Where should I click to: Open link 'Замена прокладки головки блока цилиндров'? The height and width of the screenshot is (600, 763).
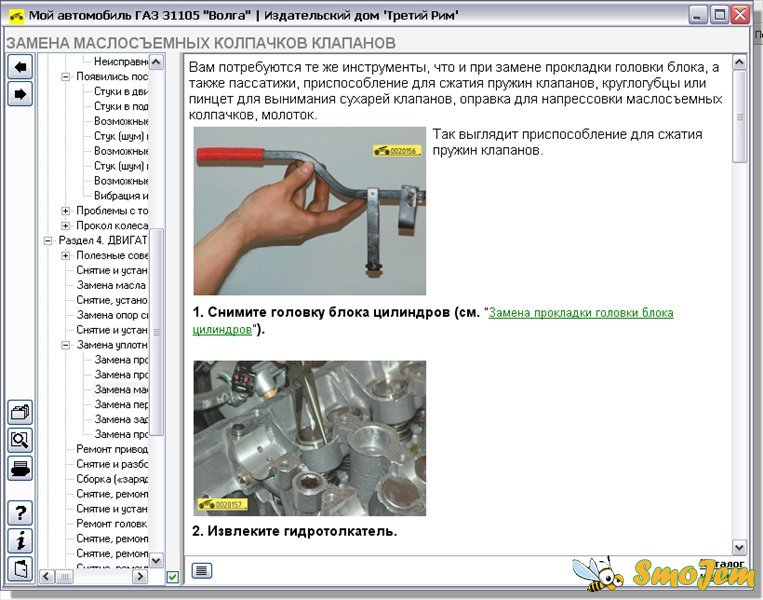(581, 313)
